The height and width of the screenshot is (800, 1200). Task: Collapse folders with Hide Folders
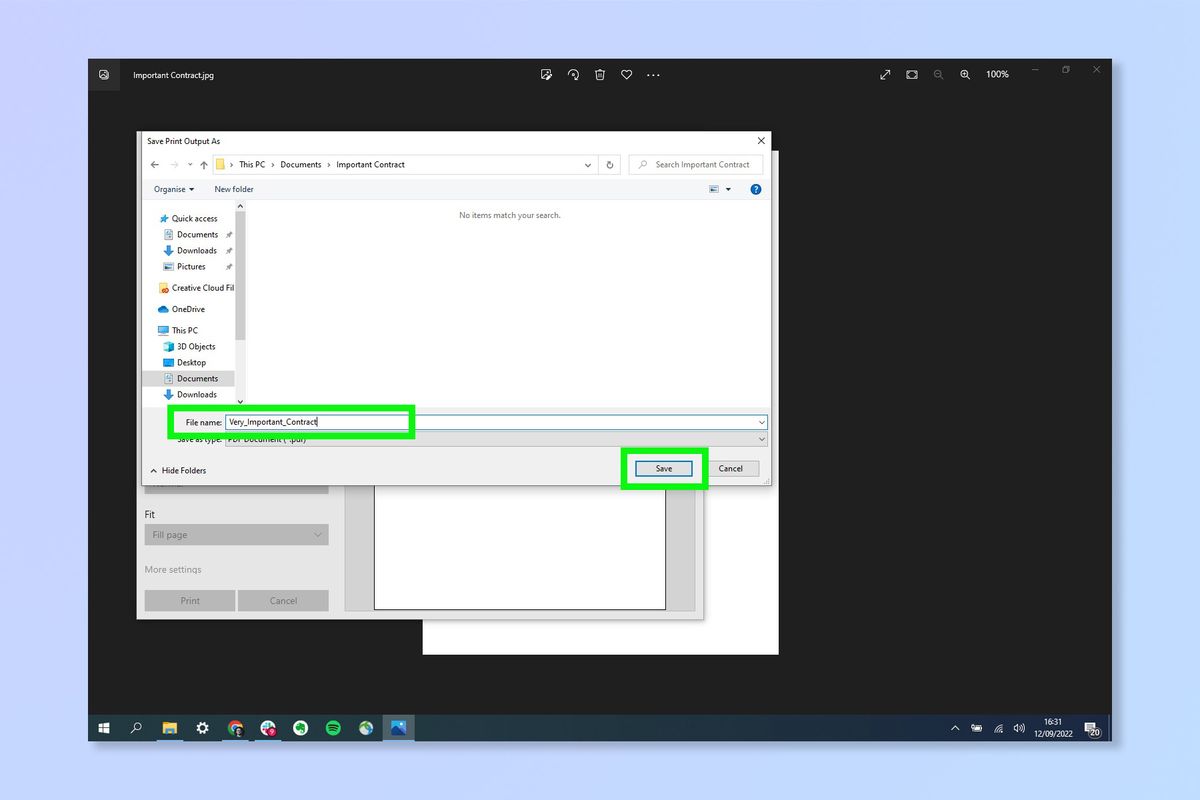click(178, 470)
